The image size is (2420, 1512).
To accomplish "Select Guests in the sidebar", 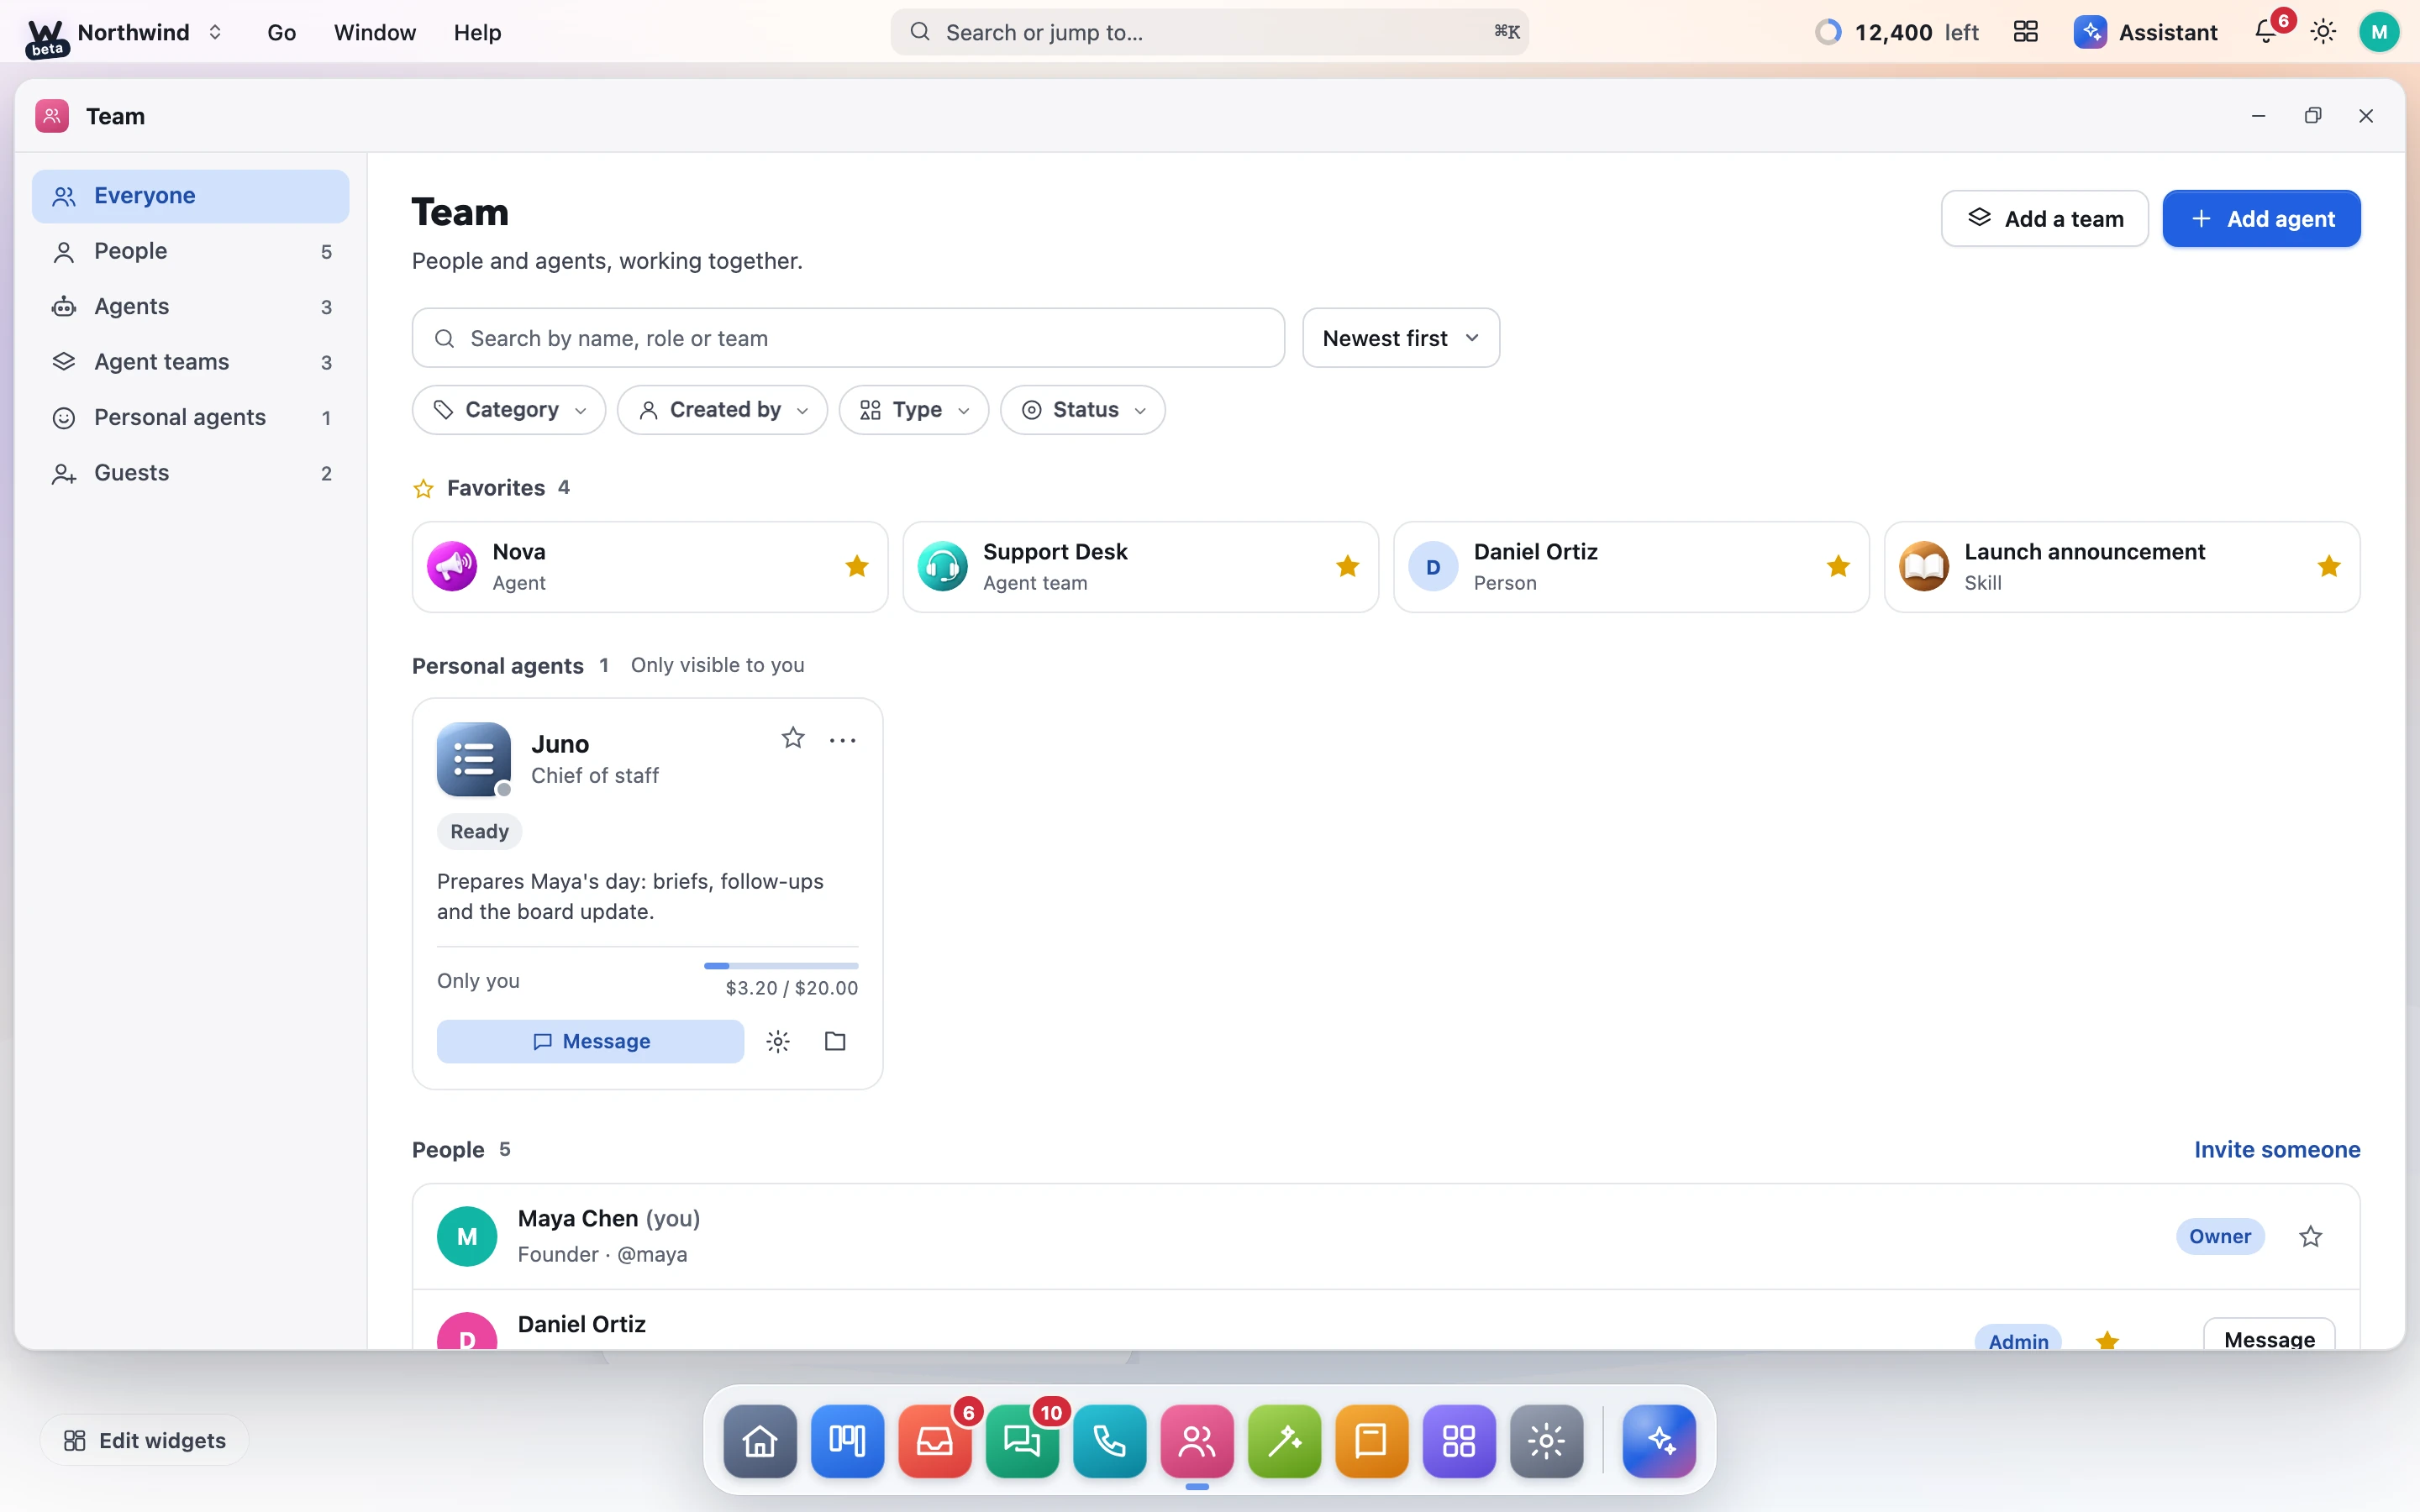I will pyautogui.click(x=191, y=473).
